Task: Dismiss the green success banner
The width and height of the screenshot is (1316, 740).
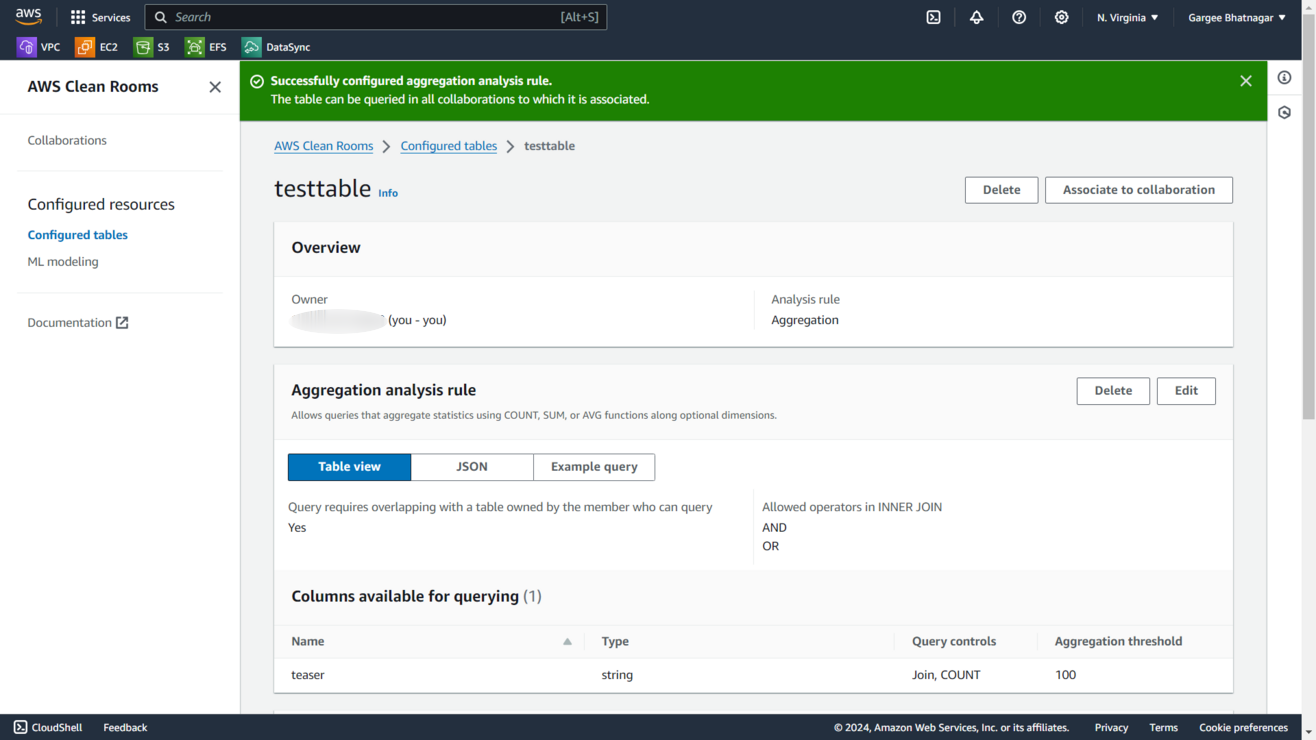Action: click(x=1246, y=81)
